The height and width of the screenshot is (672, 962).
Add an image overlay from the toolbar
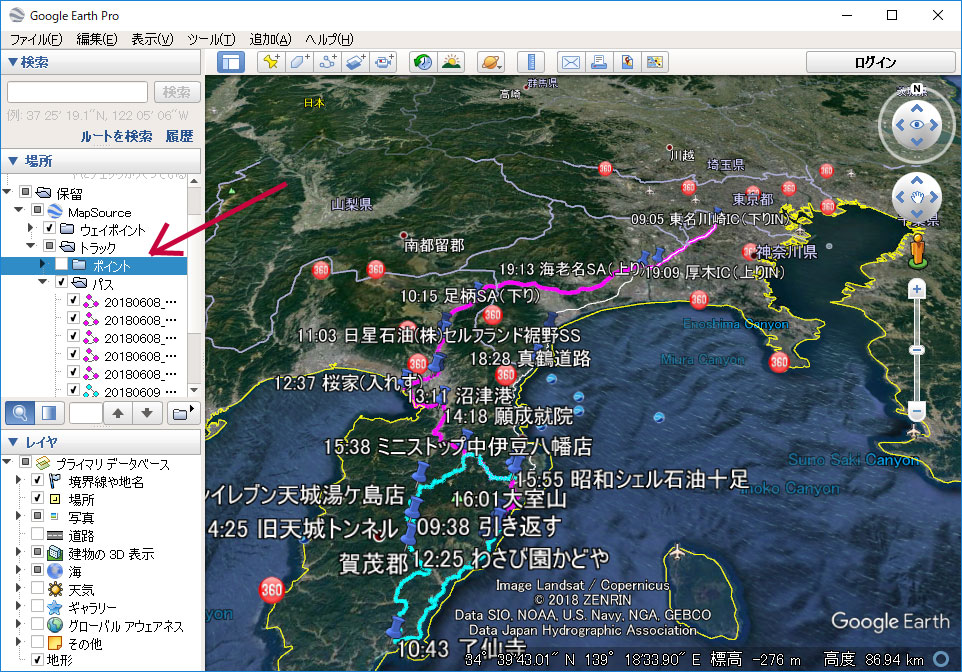pos(356,62)
